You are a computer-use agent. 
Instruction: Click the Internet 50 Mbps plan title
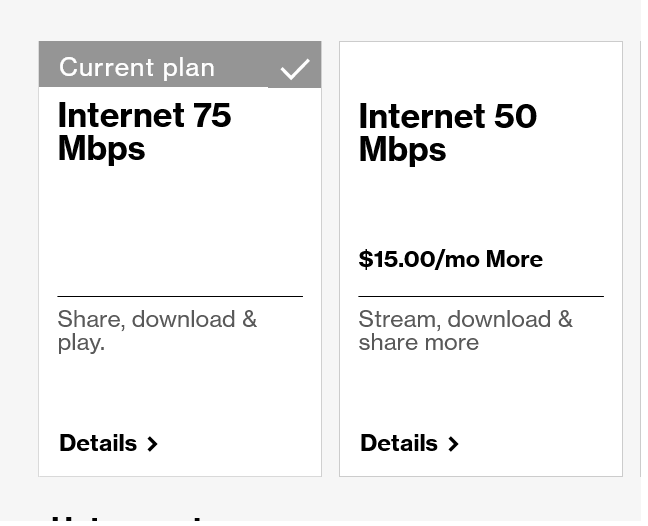pyautogui.click(x=447, y=132)
